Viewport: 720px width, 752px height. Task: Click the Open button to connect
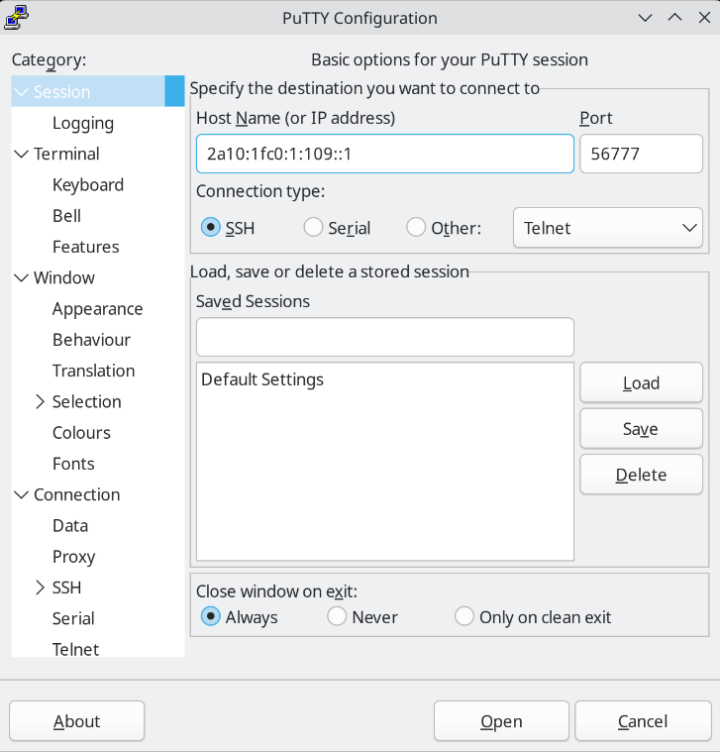point(501,721)
